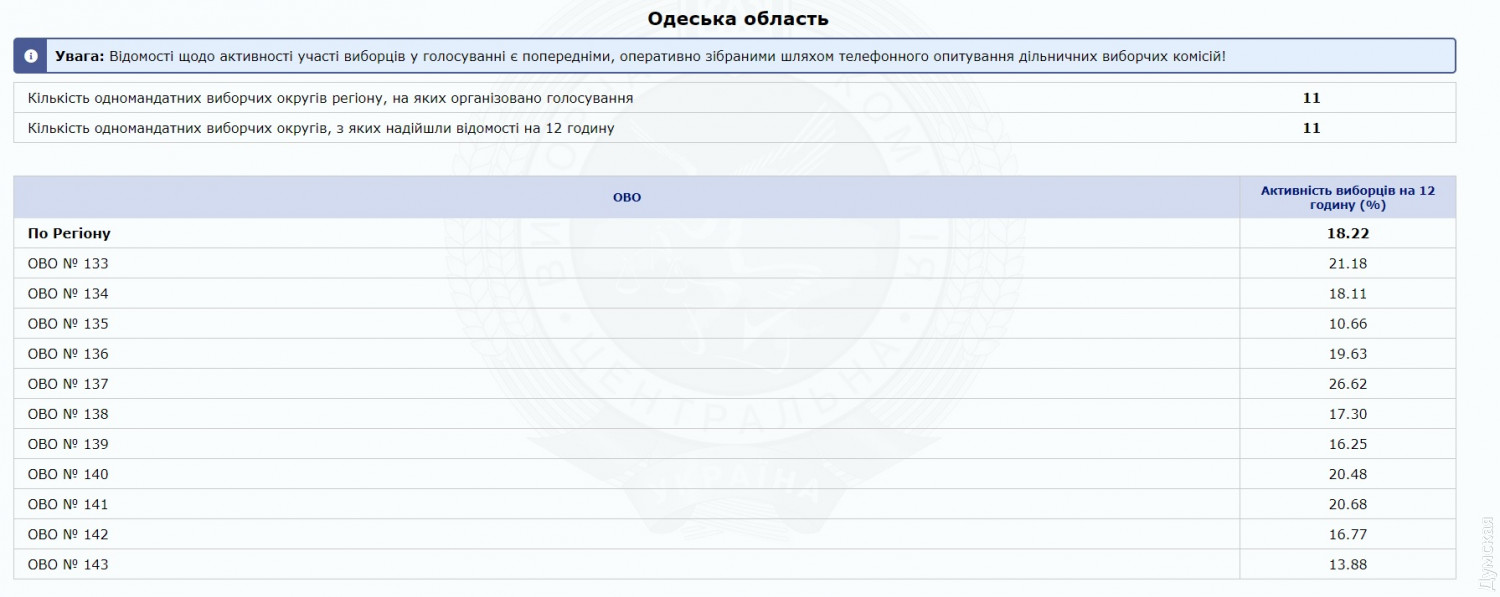Click the districts with organized voting count
The image size is (1500, 597).
tap(1311, 98)
